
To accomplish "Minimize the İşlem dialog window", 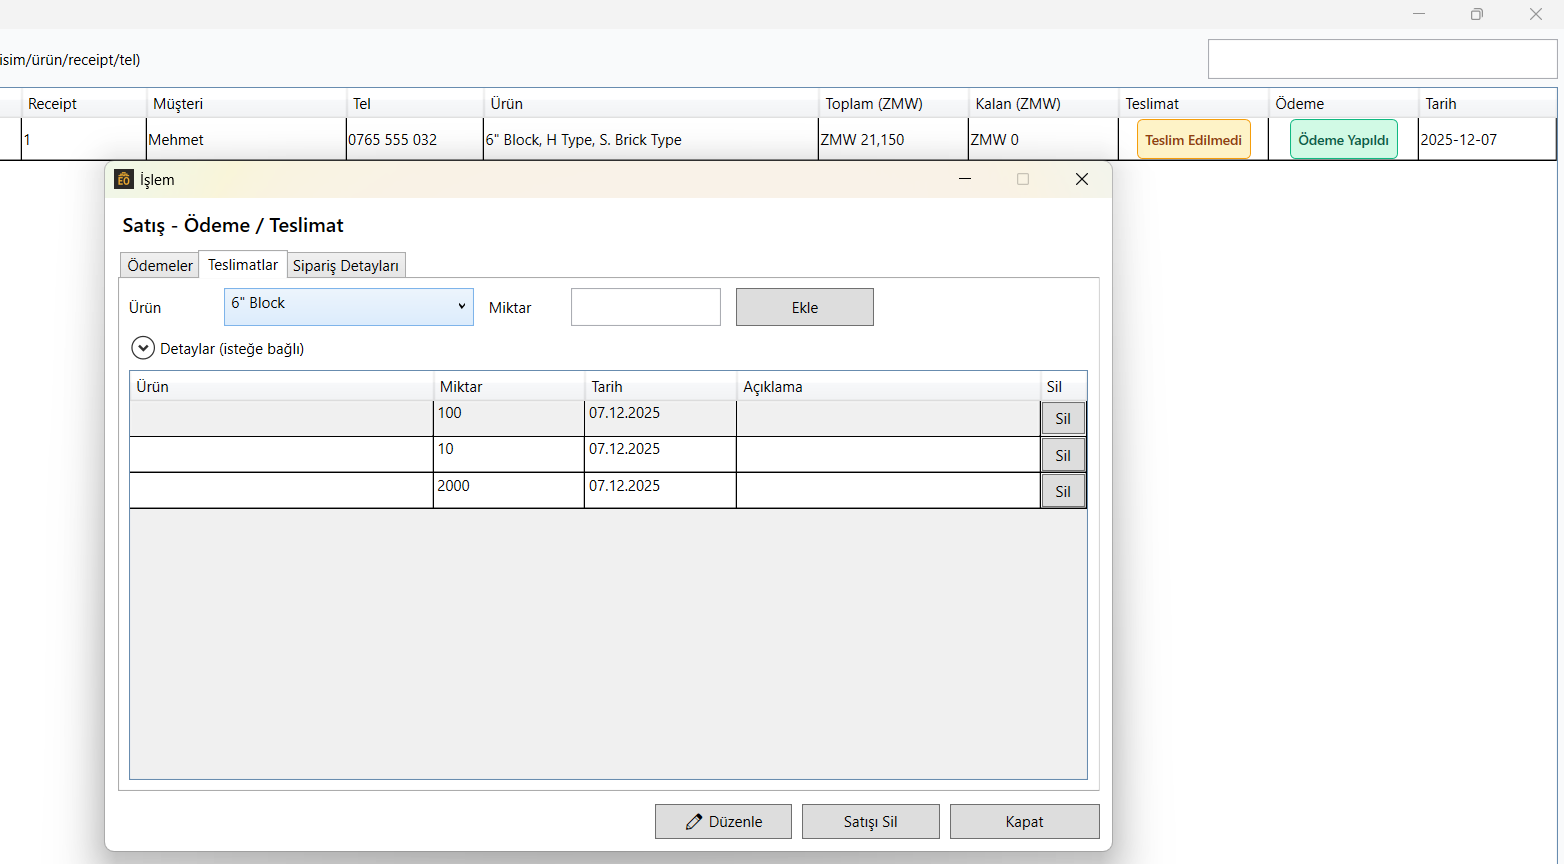I will pos(965,179).
